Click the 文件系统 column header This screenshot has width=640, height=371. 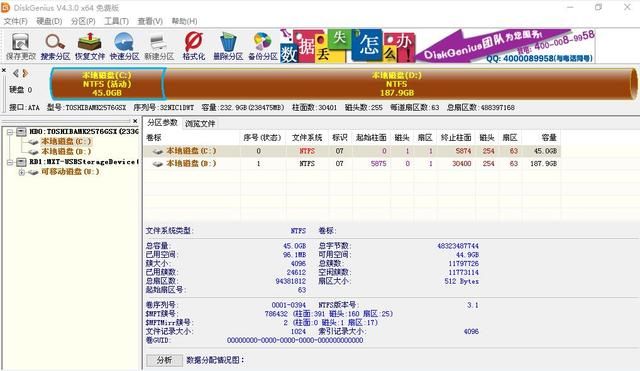[x=307, y=138]
